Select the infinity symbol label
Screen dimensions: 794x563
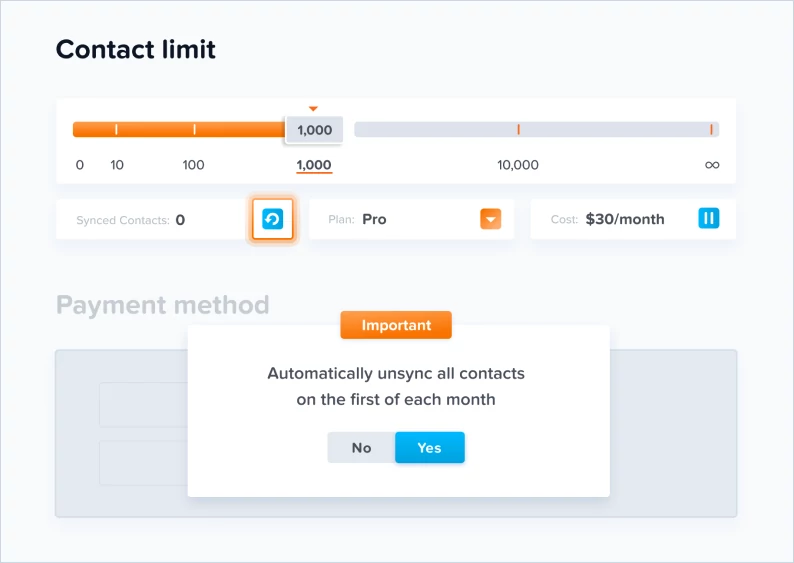pos(712,165)
